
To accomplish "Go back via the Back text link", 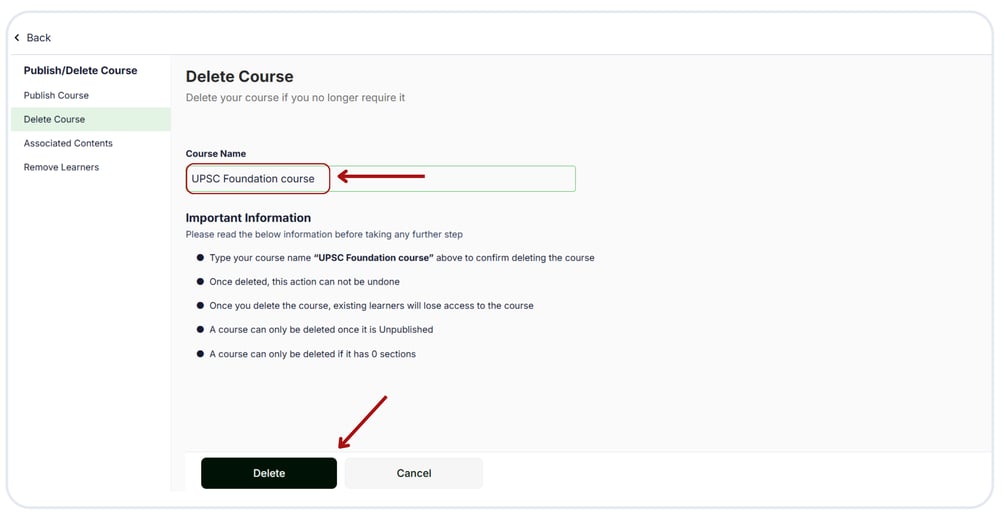I will [x=38, y=38].
